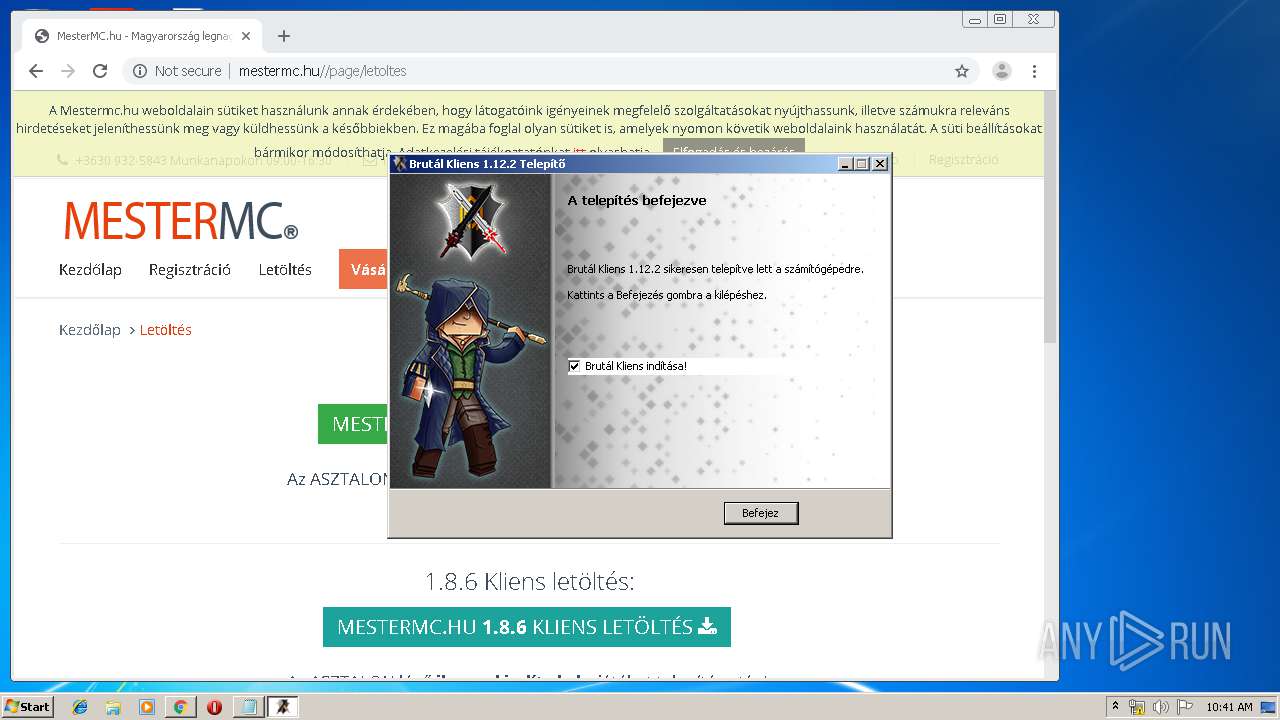The image size is (1280, 720).
Task: Open Action Center flag icon
Action: tap(1185, 707)
